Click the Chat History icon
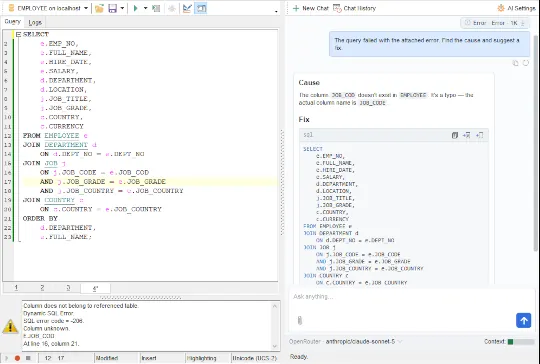Viewport: 540px width, 364px height. [x=337, y=8]
